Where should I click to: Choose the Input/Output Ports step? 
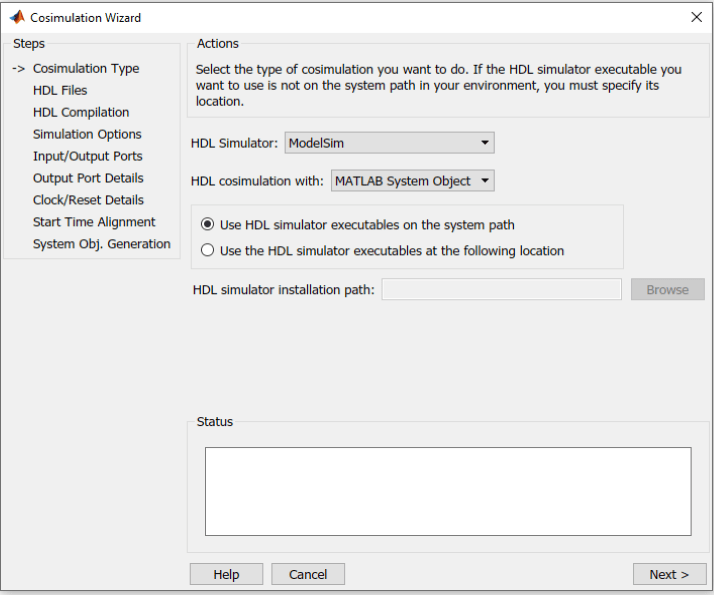(87, 156)
